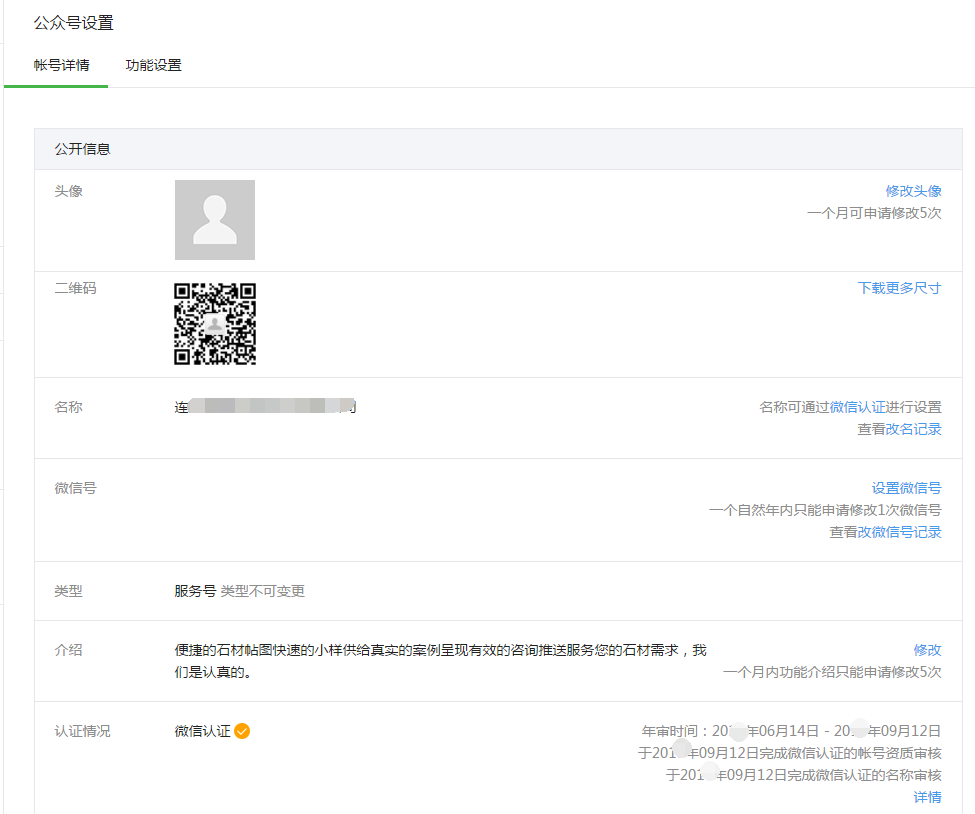
Task: Click the 介绍 row label
Action: pos(68,650)
